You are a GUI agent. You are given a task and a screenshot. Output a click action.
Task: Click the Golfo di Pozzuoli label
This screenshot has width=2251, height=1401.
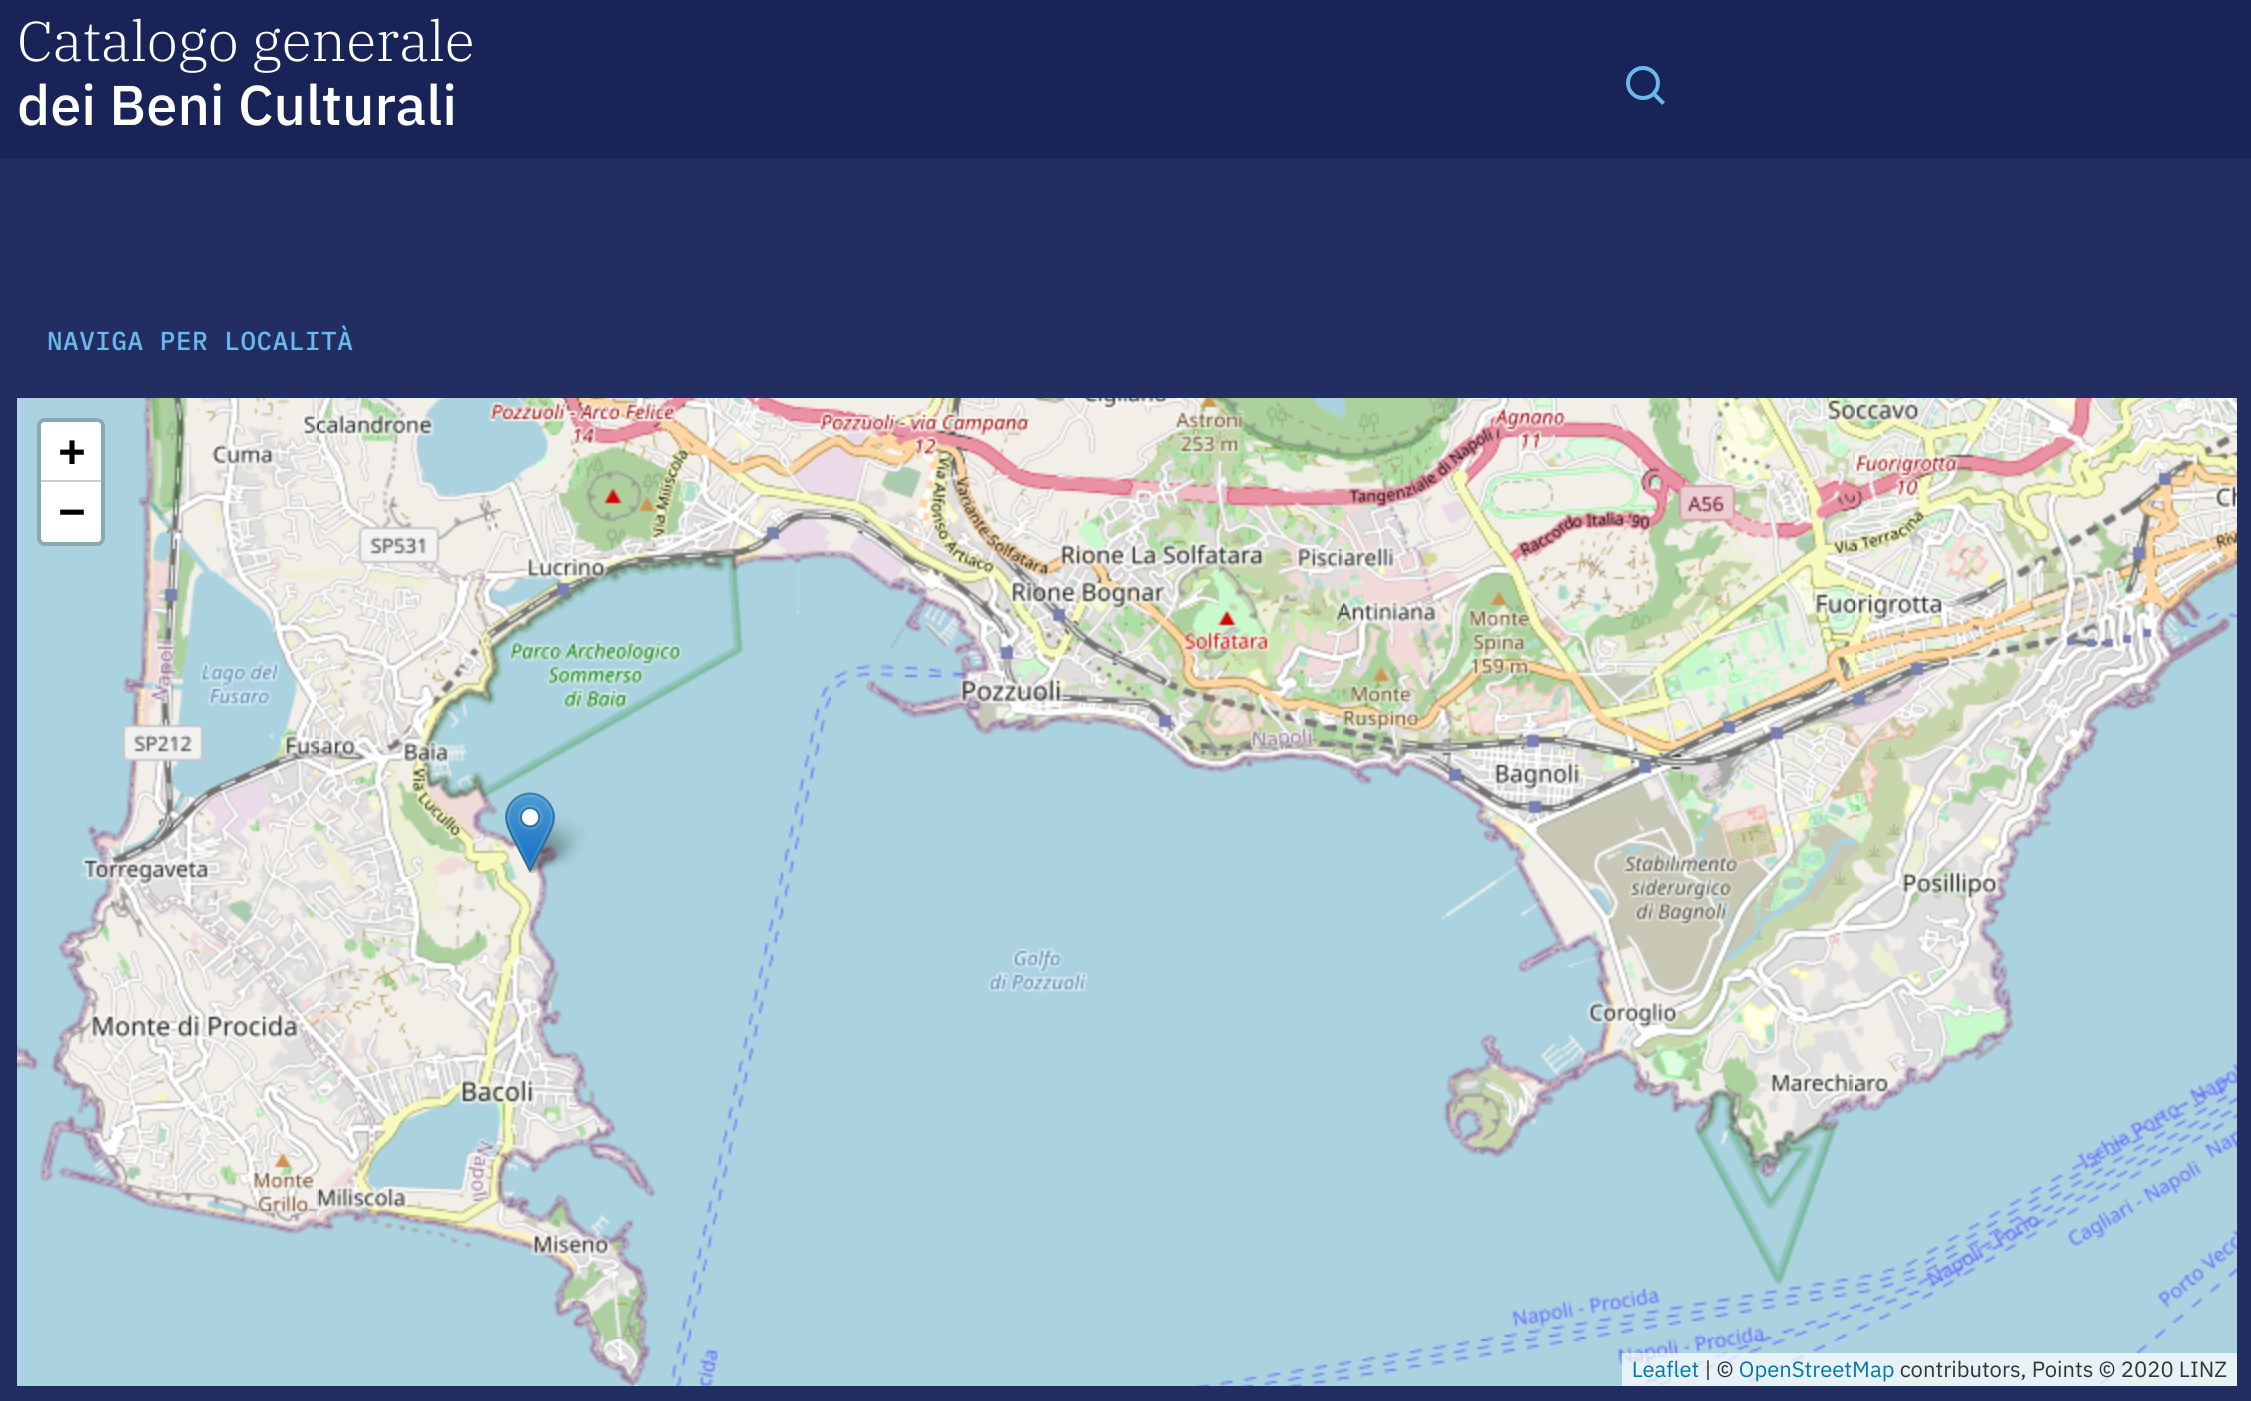click(1037, 970)
